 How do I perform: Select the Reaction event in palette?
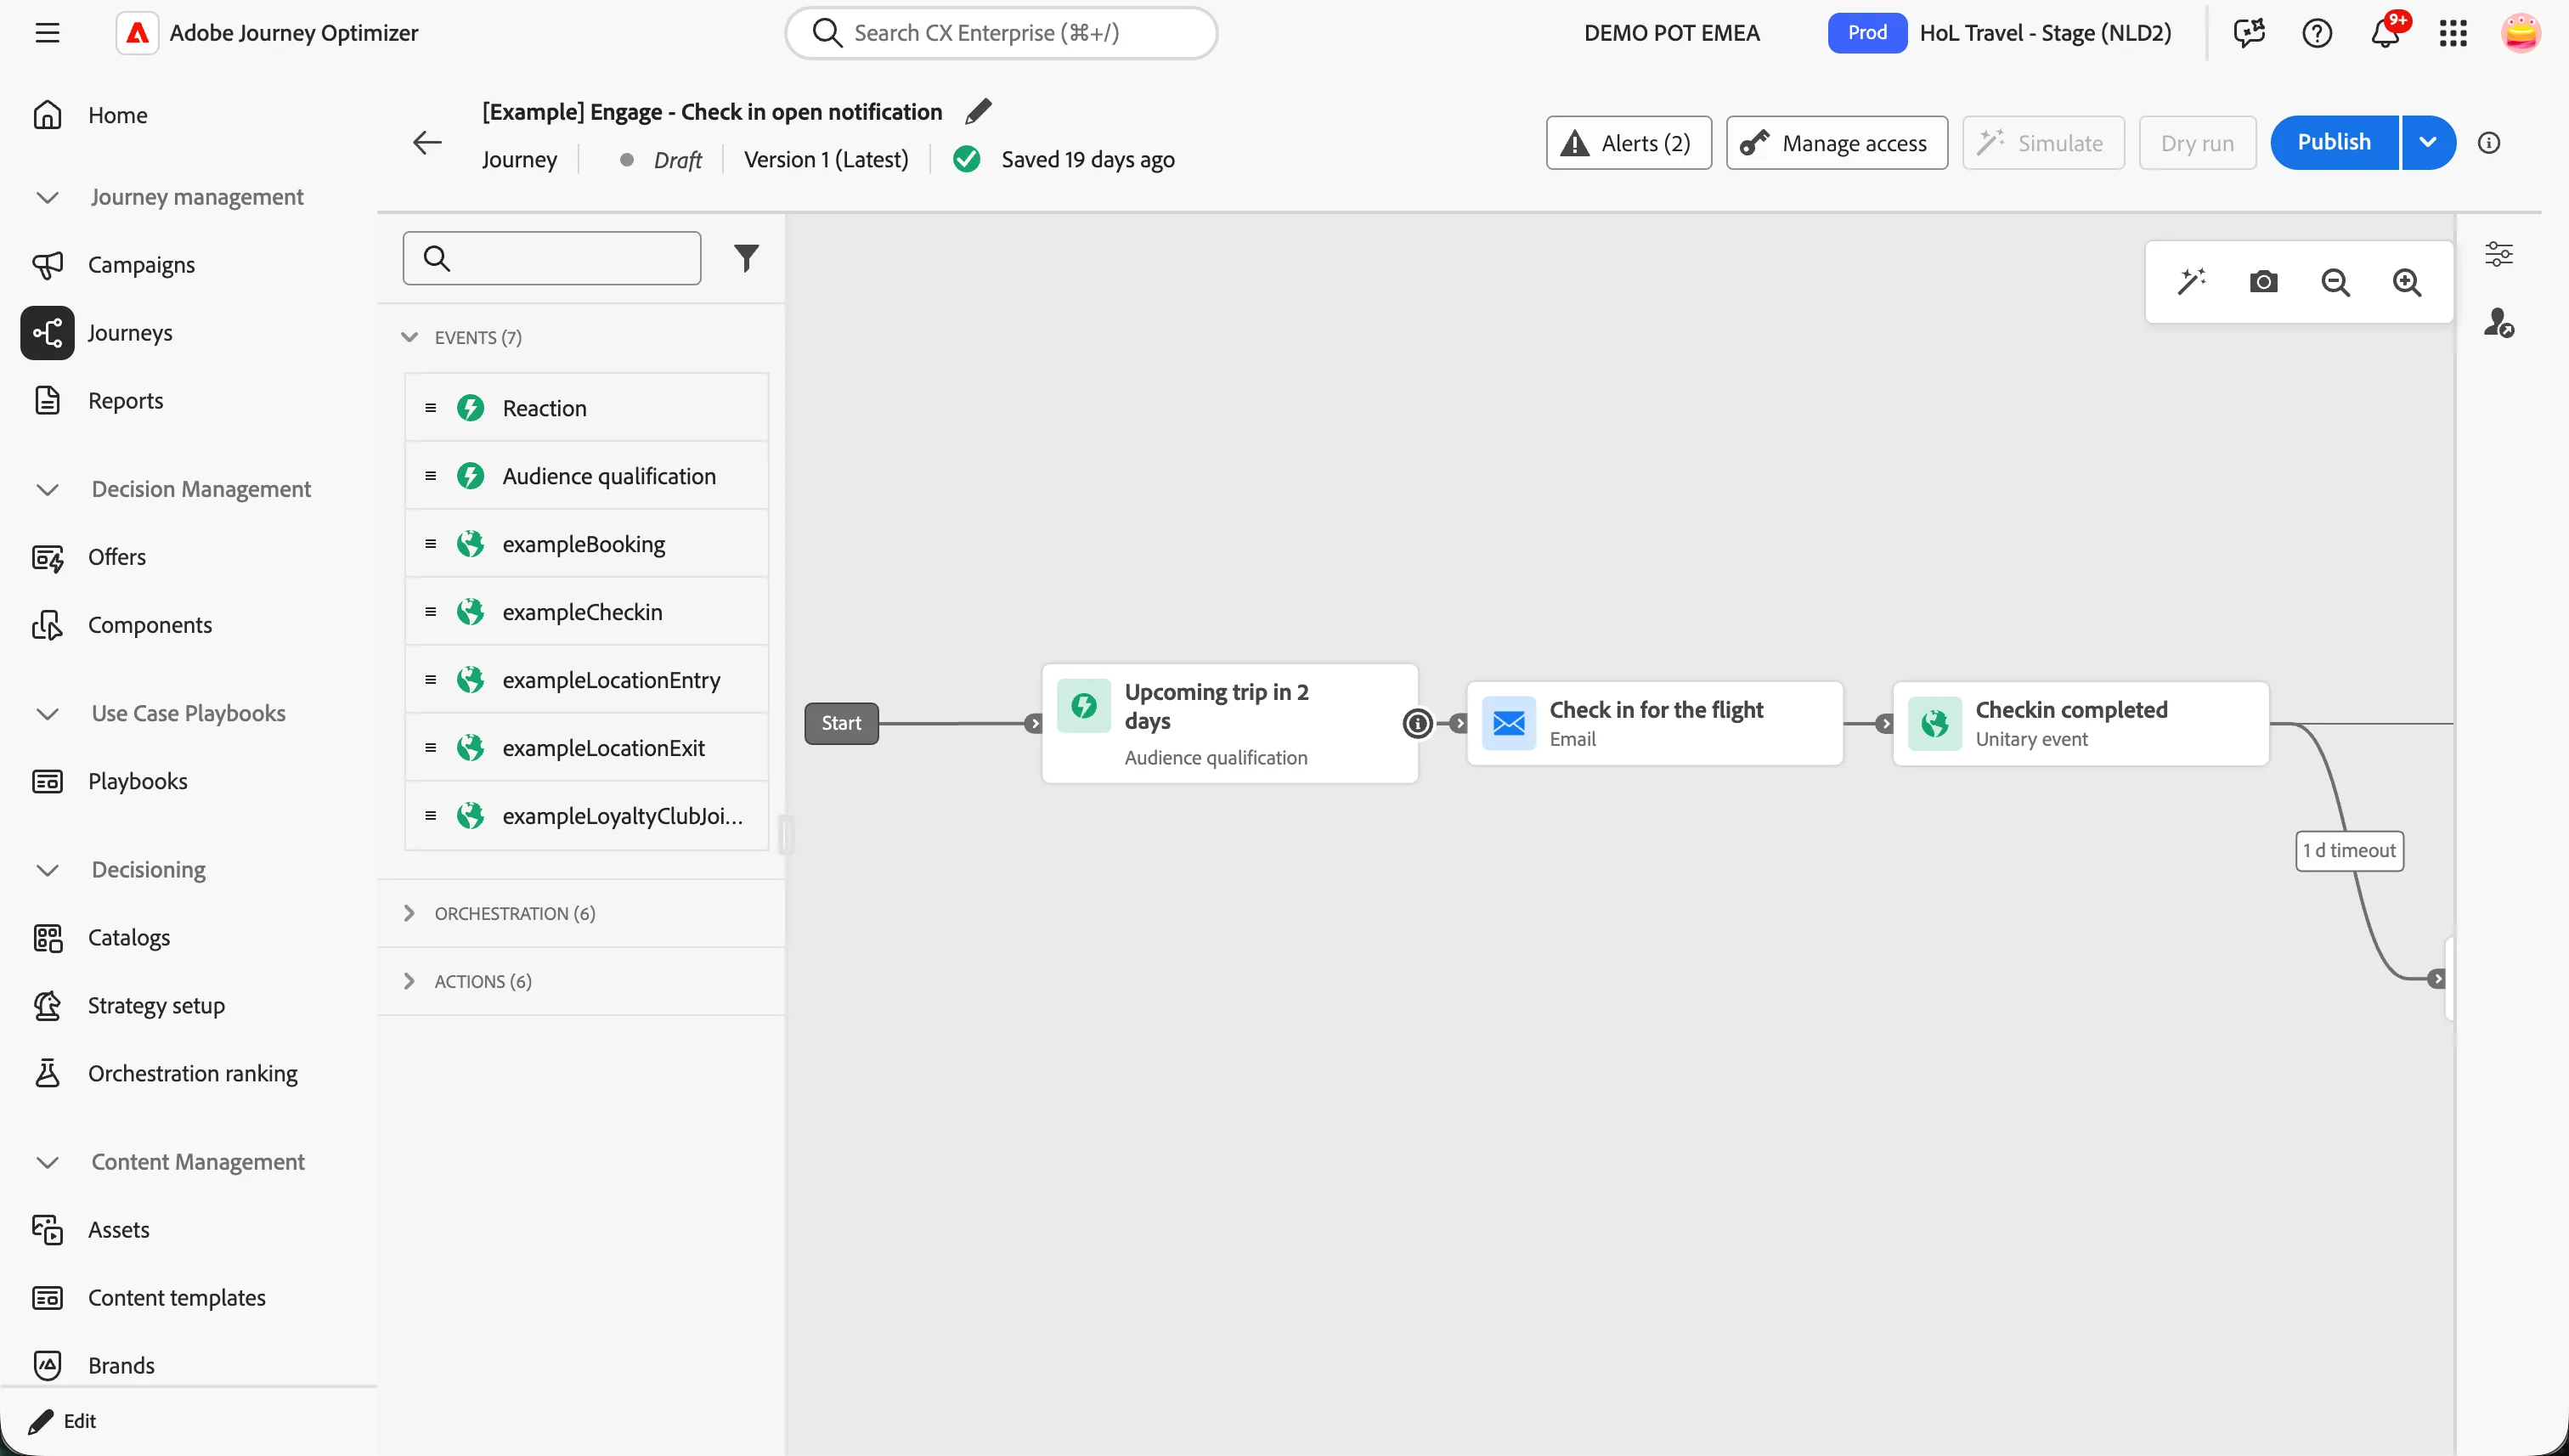pyautogui.click(x=586, y=408)
